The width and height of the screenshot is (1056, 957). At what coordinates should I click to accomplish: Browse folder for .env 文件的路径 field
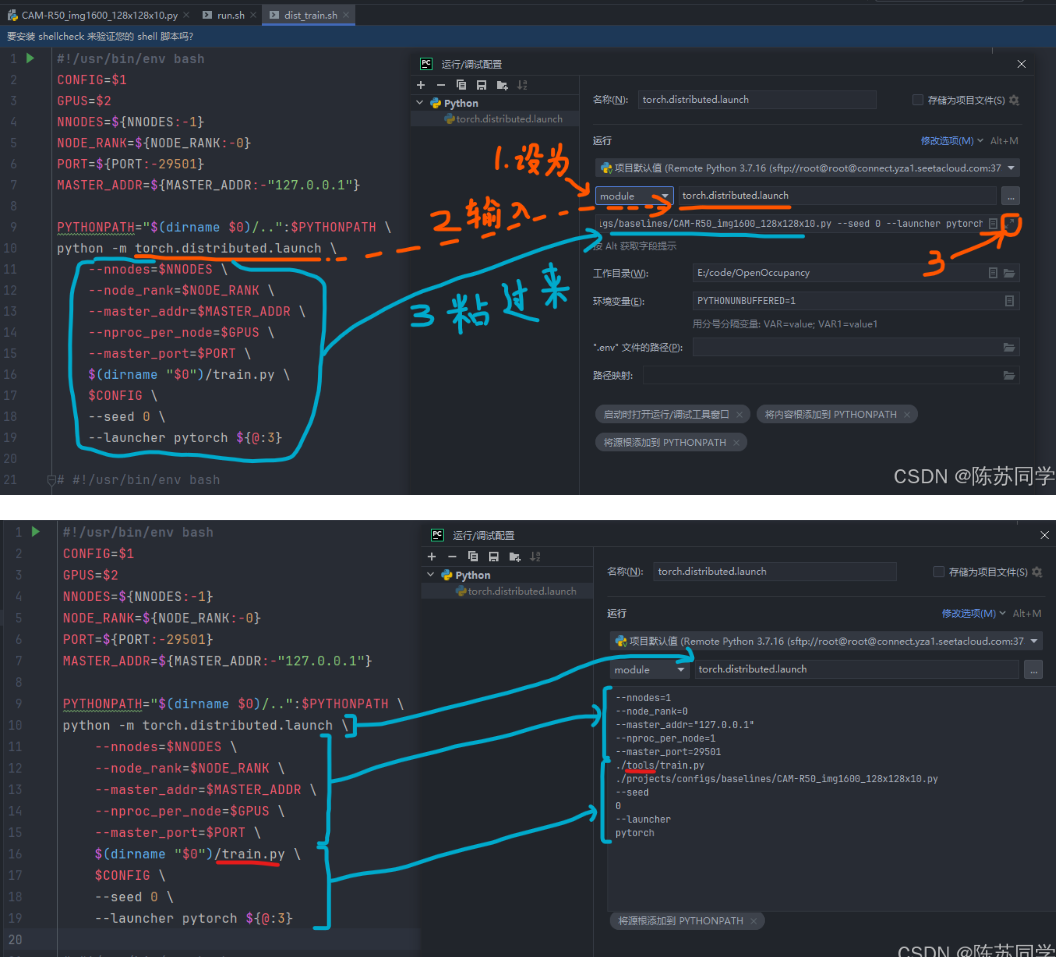tap(1009, 348)
